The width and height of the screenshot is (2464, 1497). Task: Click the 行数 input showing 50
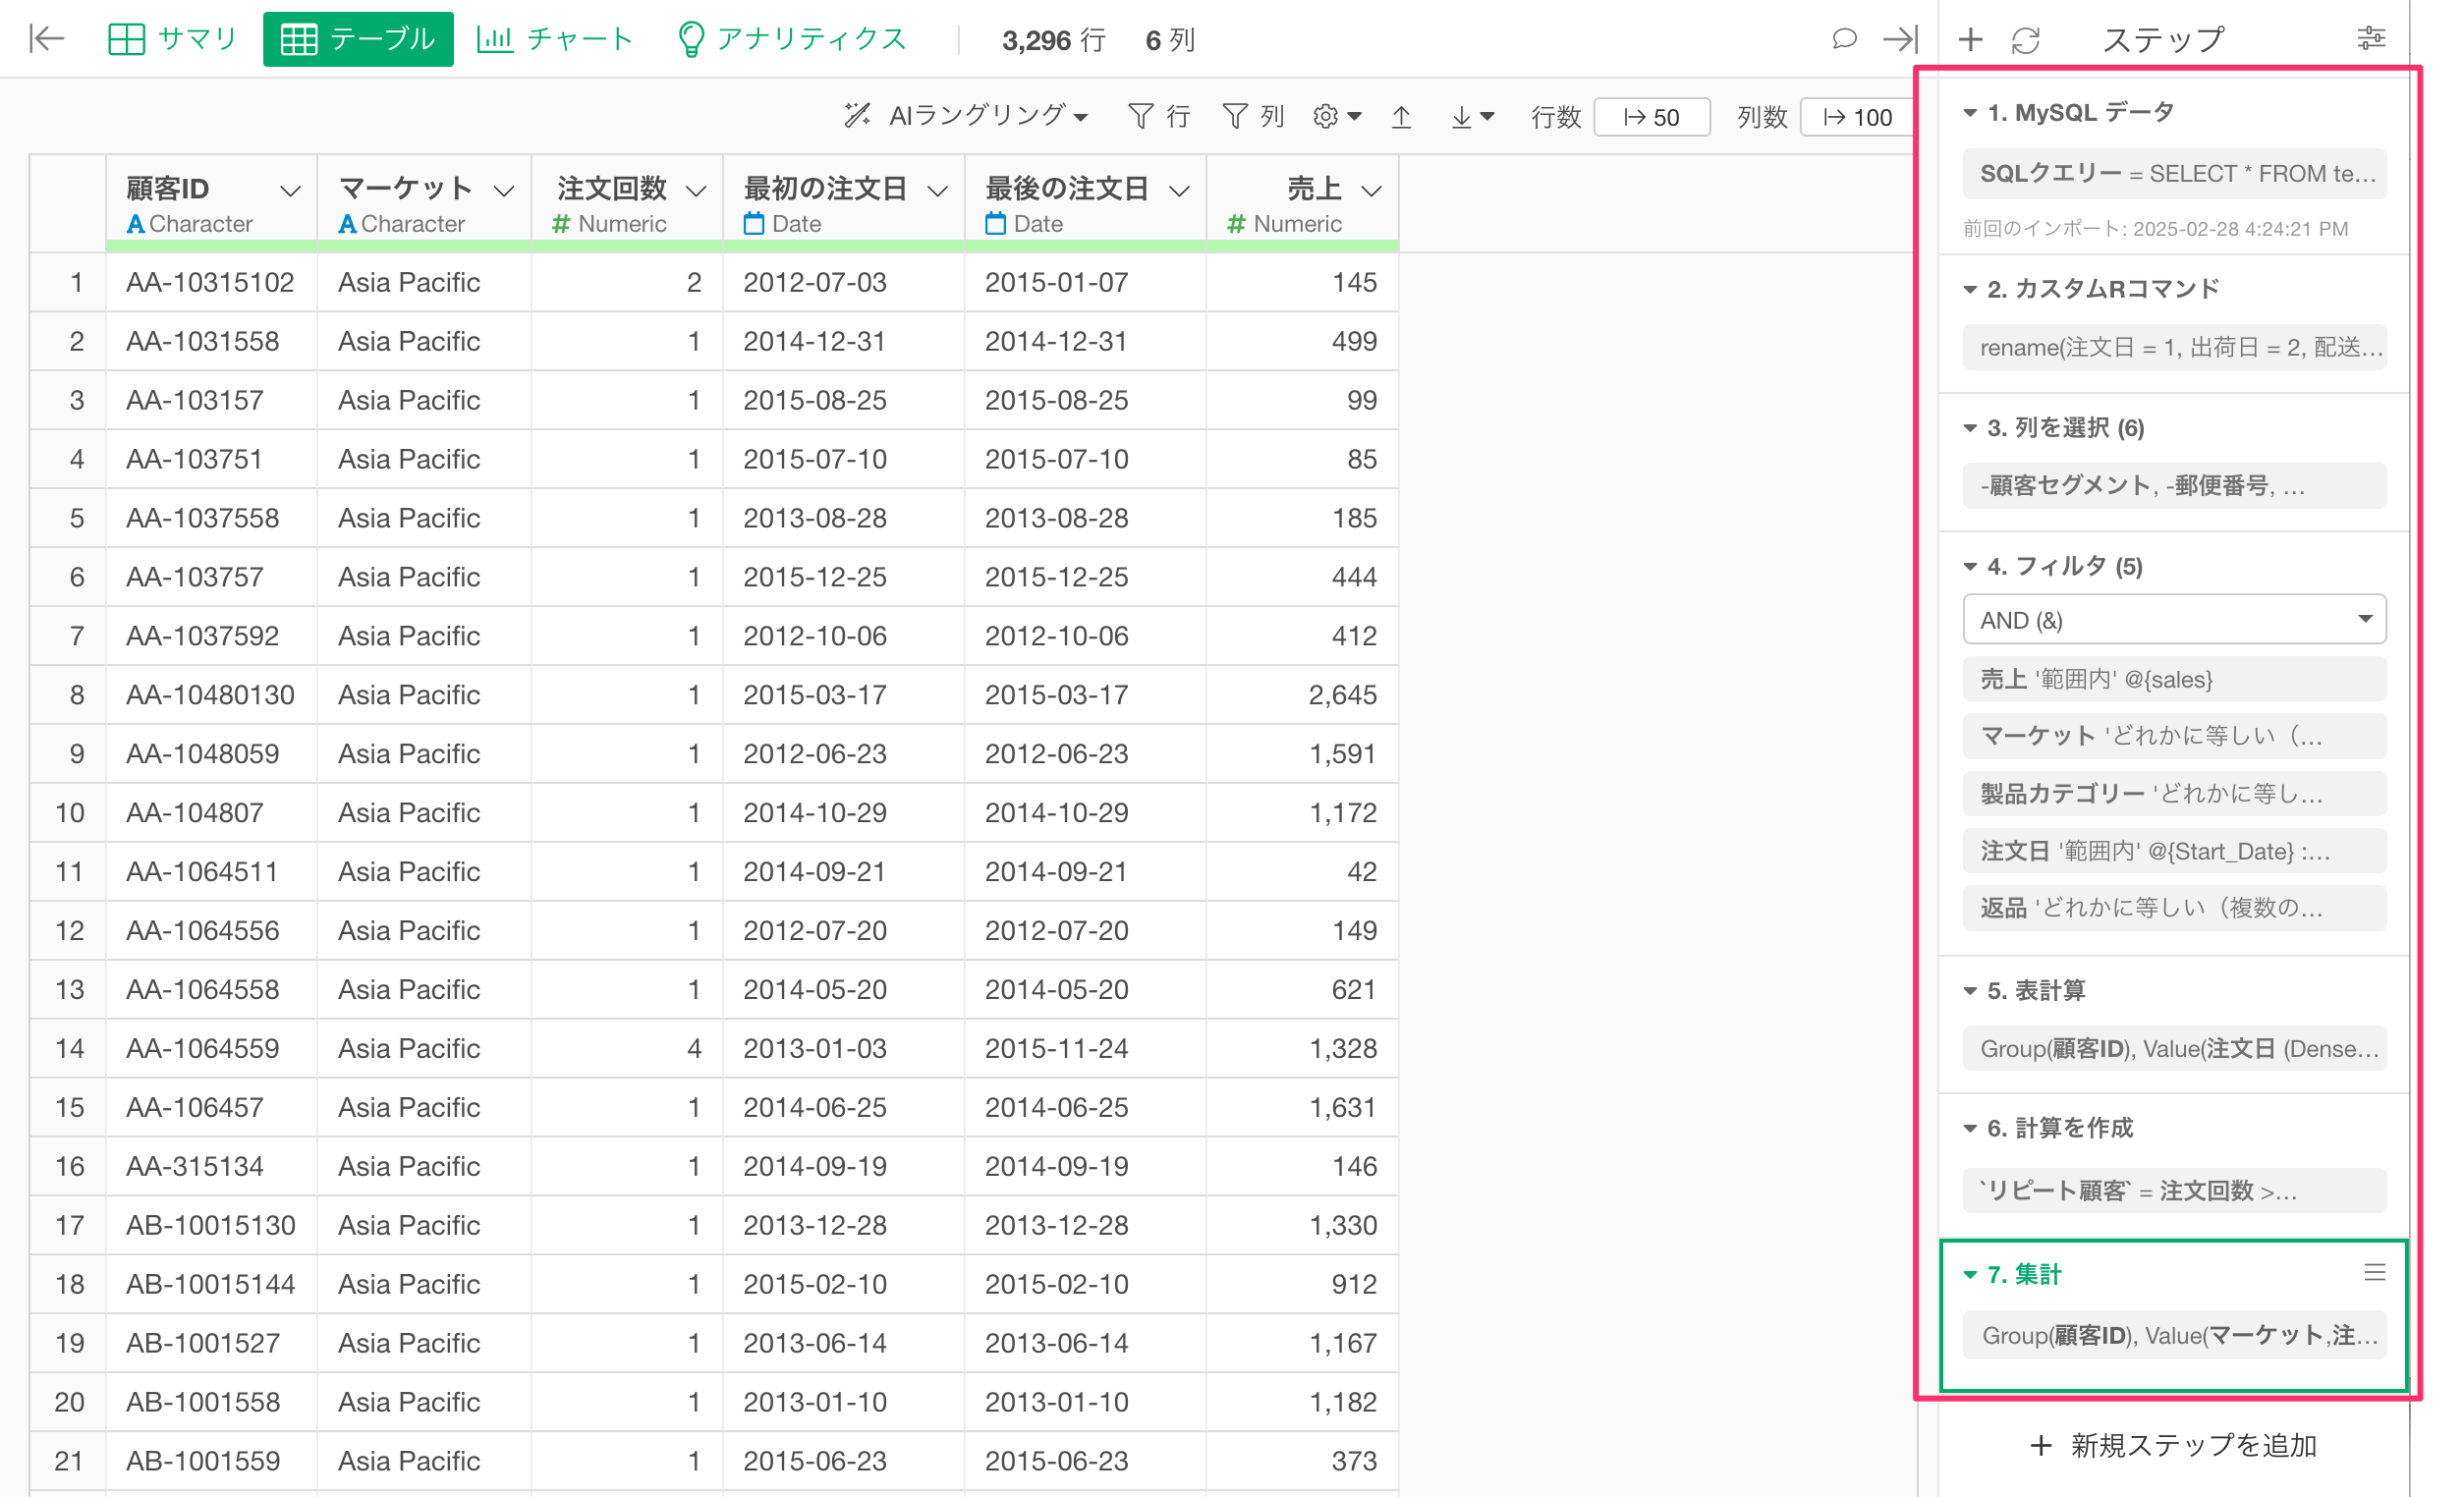tap(1651, 117)
